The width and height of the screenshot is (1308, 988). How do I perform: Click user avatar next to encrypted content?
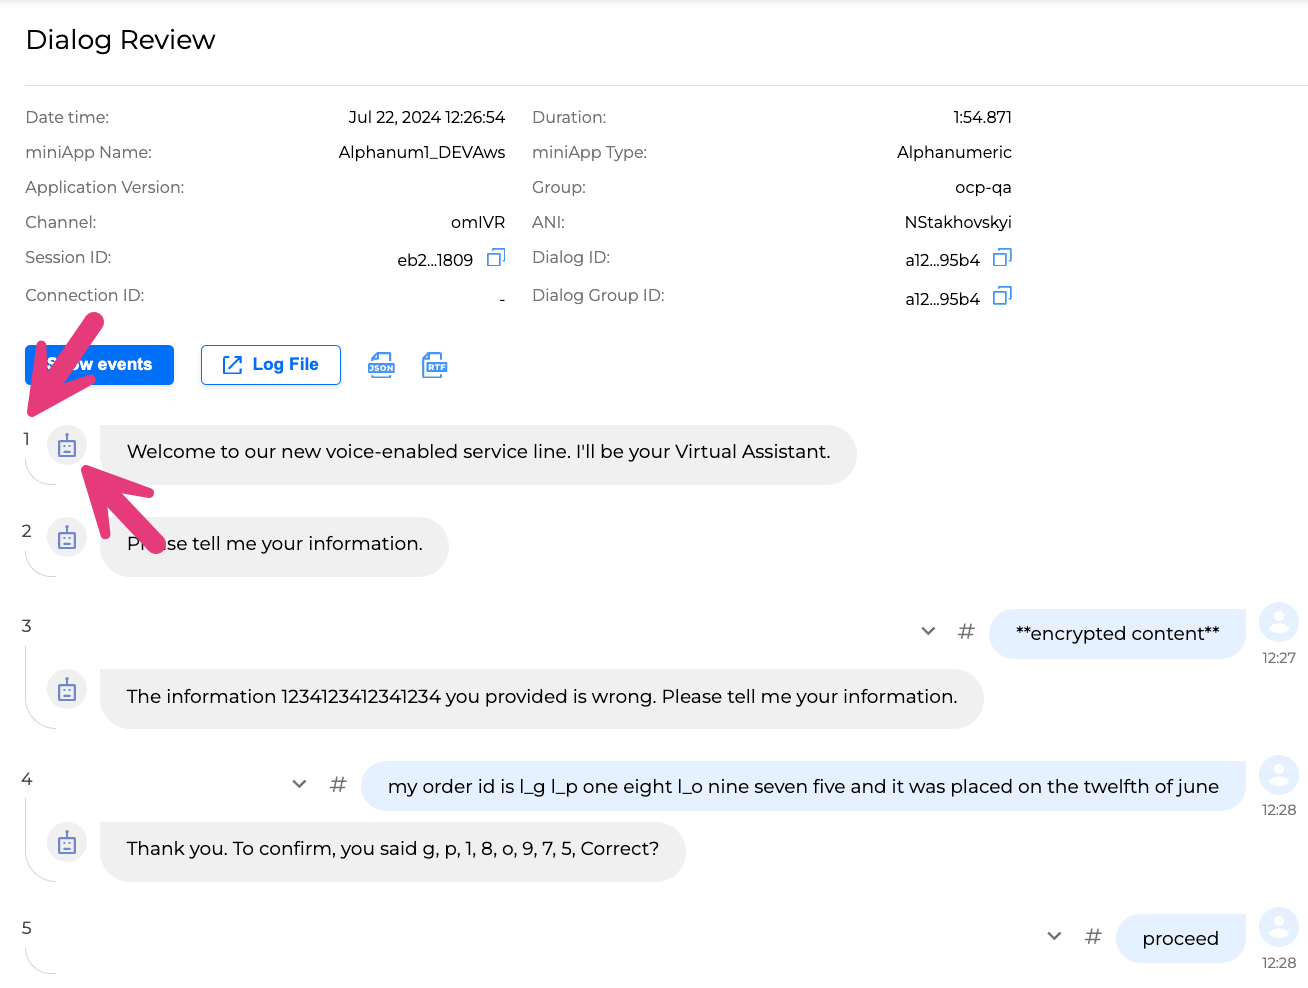(x=1278, y=622)
